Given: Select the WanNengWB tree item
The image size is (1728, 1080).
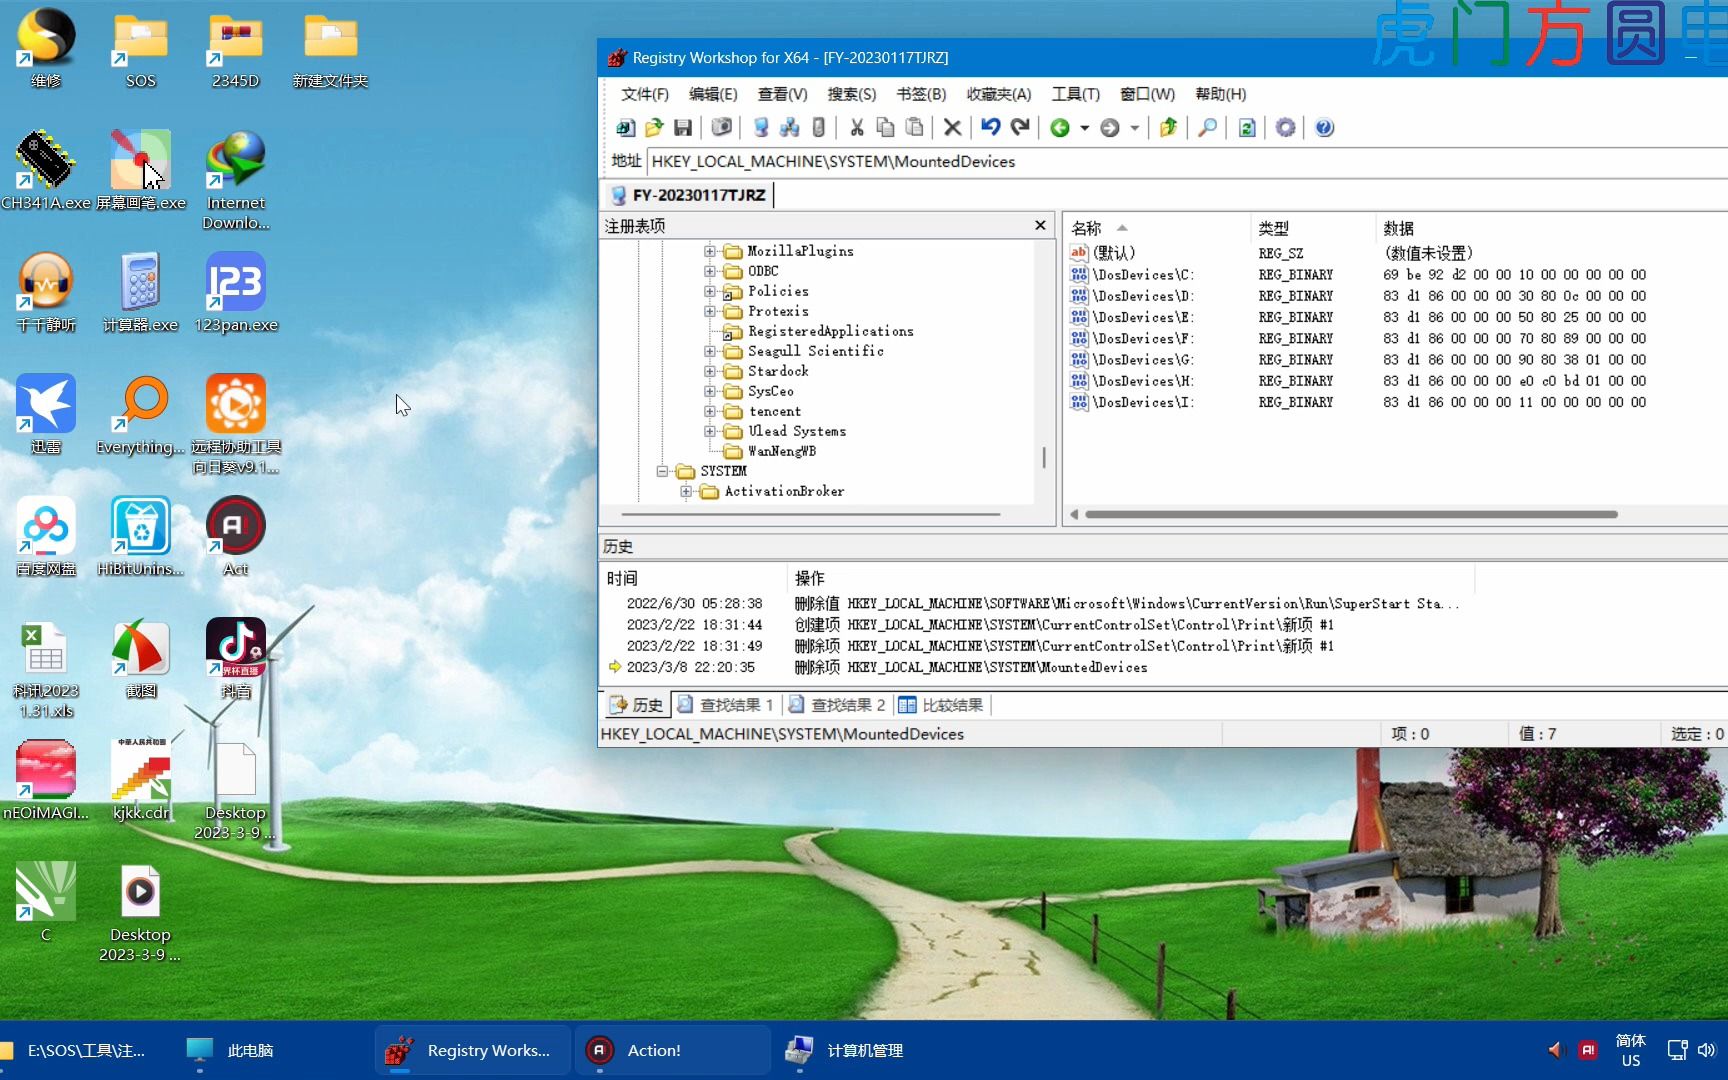Looking at the screenshot, I should (x=781, y=451).
